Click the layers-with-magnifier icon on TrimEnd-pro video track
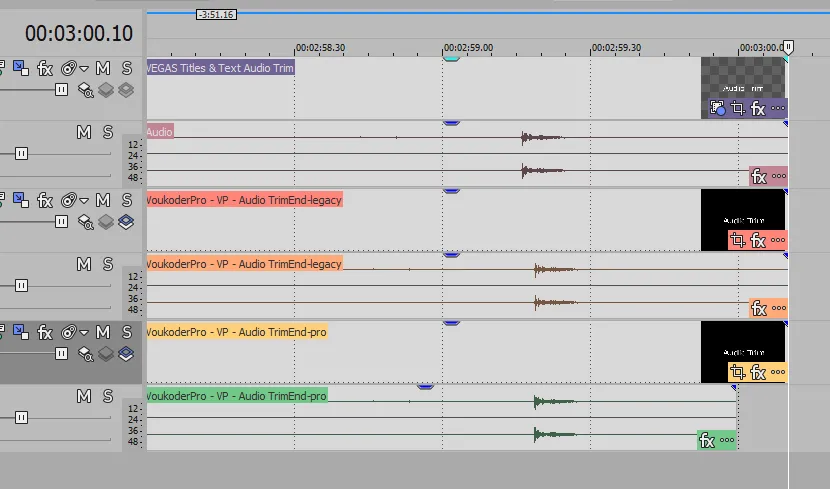Screen dimensions: 830x489 coord(85,354)
